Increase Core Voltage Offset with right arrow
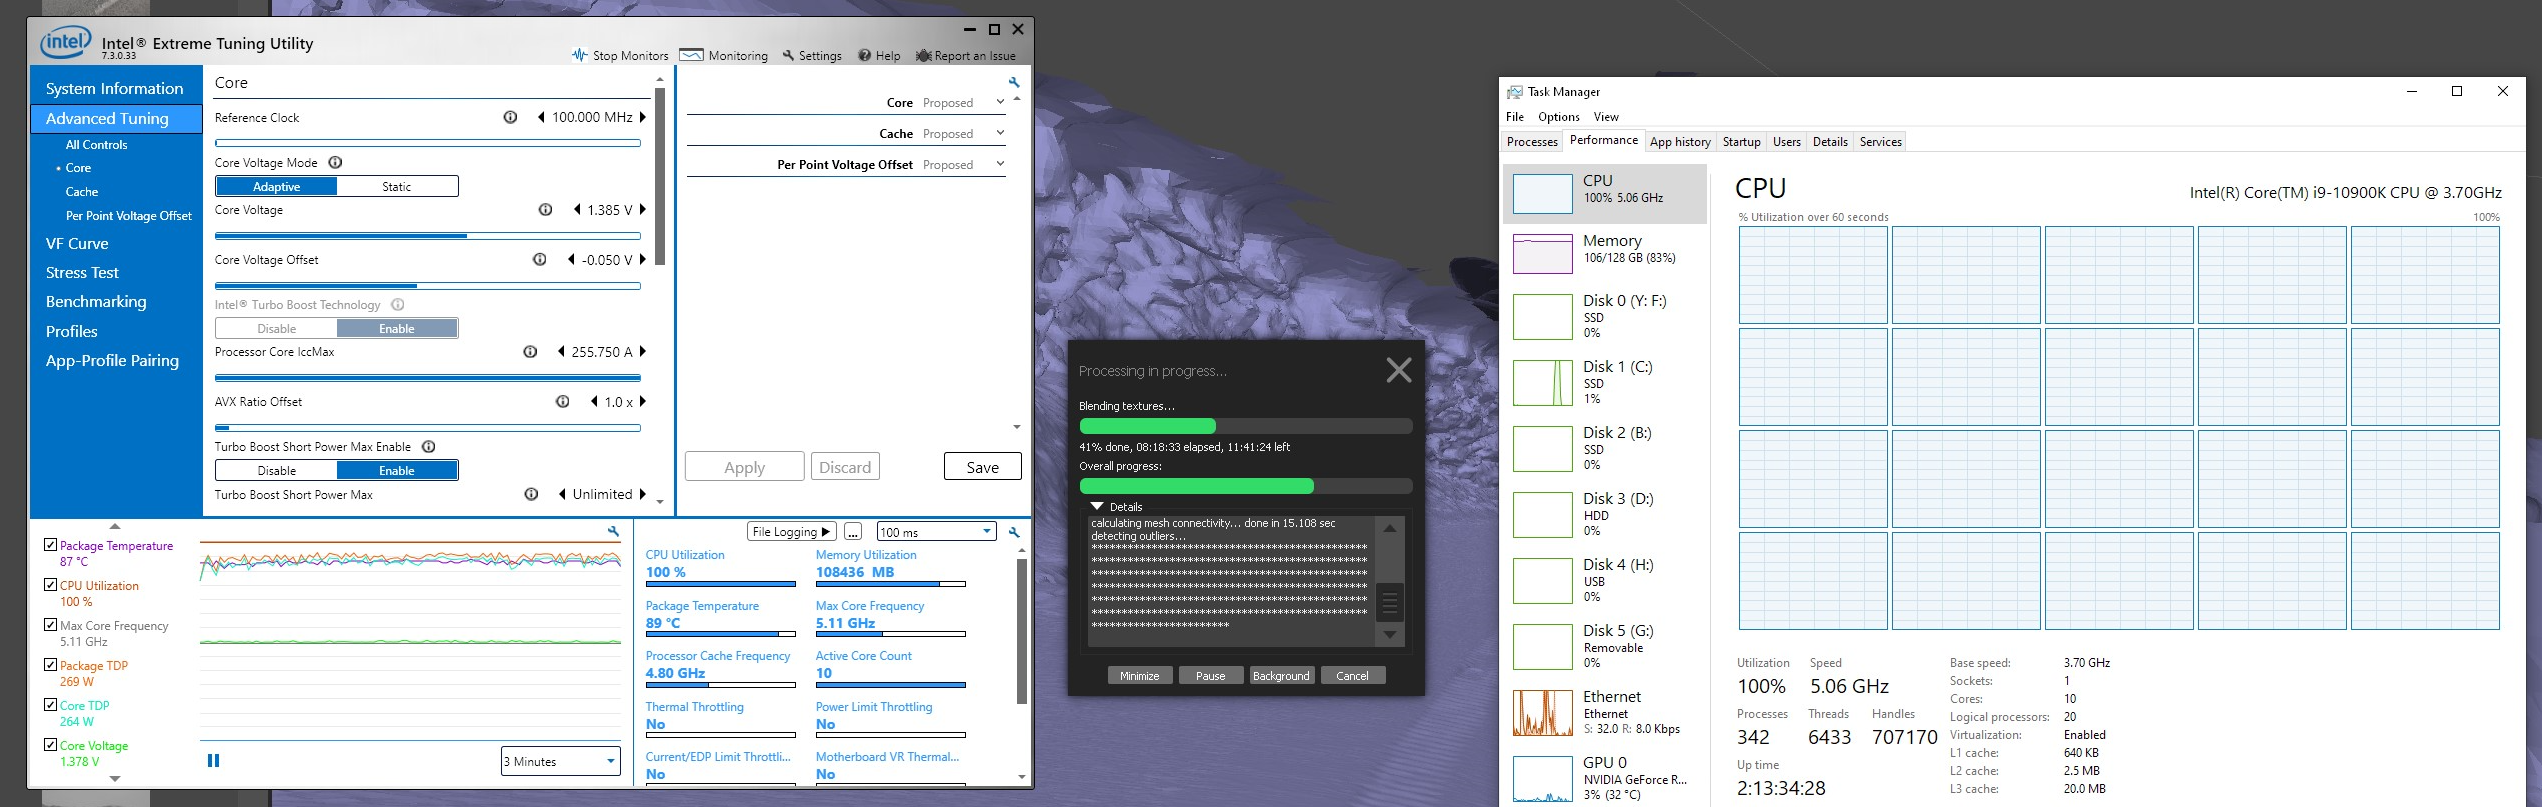Viewport: 2542px width, 807px height. point(643,259)
